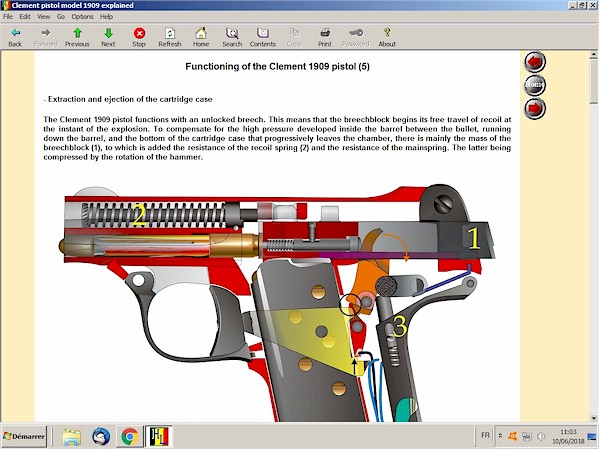
Task: Open the Search tool
Action: pos(232,38)
